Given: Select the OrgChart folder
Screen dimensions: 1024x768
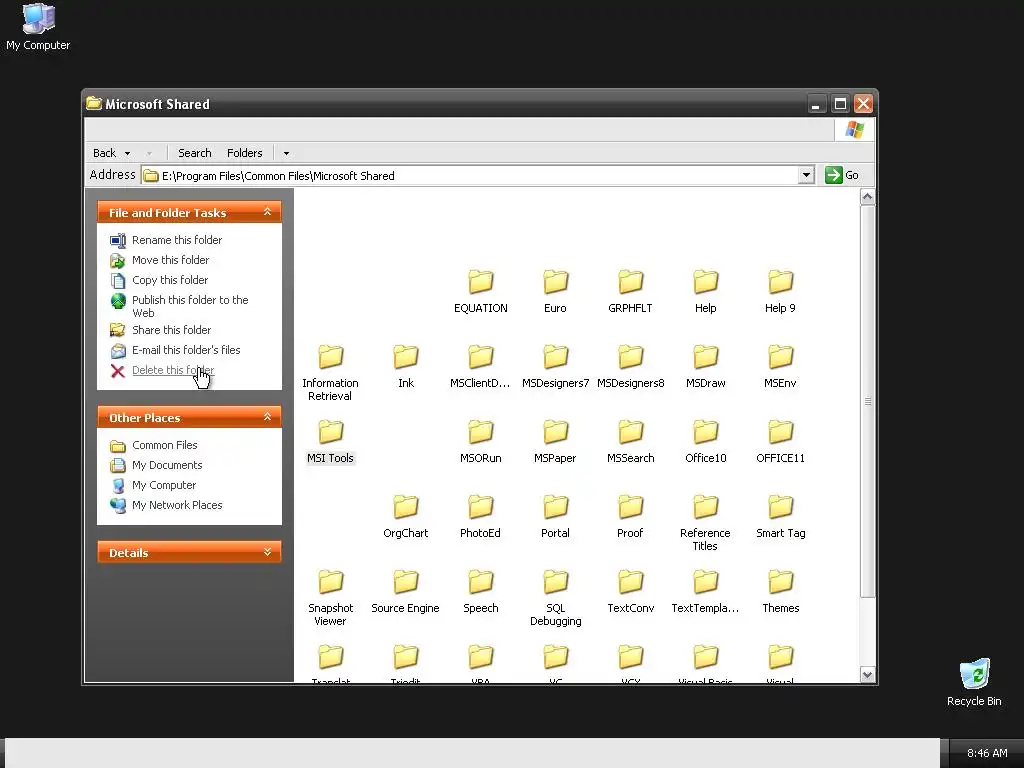Looking at the screenshot, I should coord(406,517).
